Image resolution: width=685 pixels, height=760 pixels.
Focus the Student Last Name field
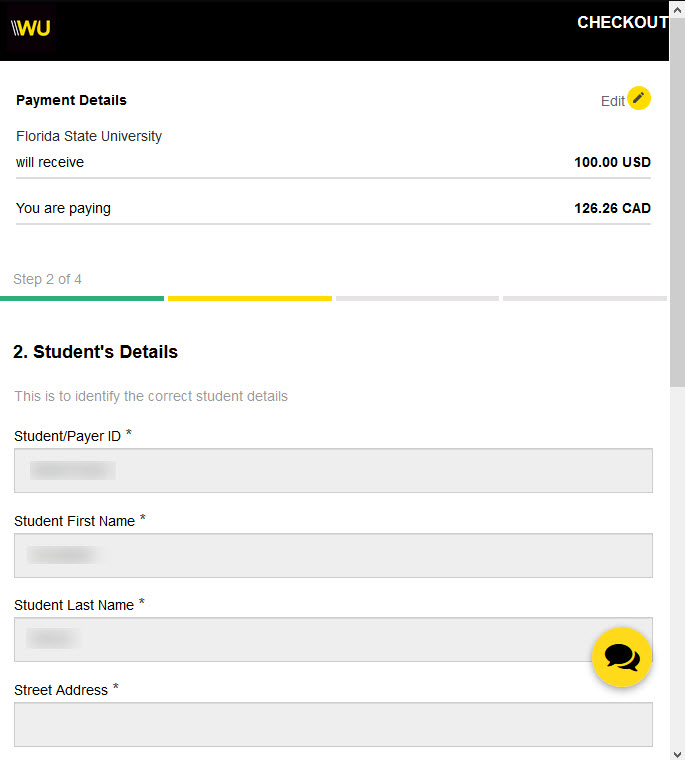(334, 639)
